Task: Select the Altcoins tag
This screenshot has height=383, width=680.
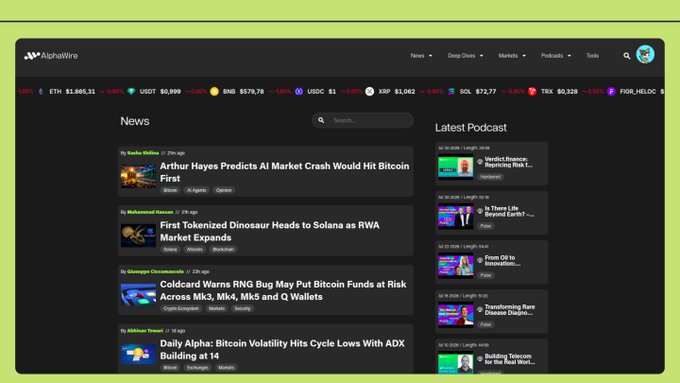Action: point(195,249)
